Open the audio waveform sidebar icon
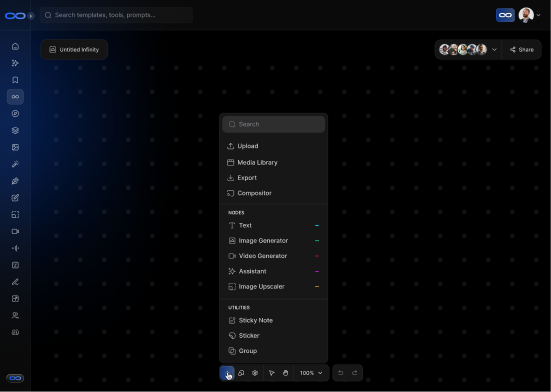 click(x=15, y=248)
